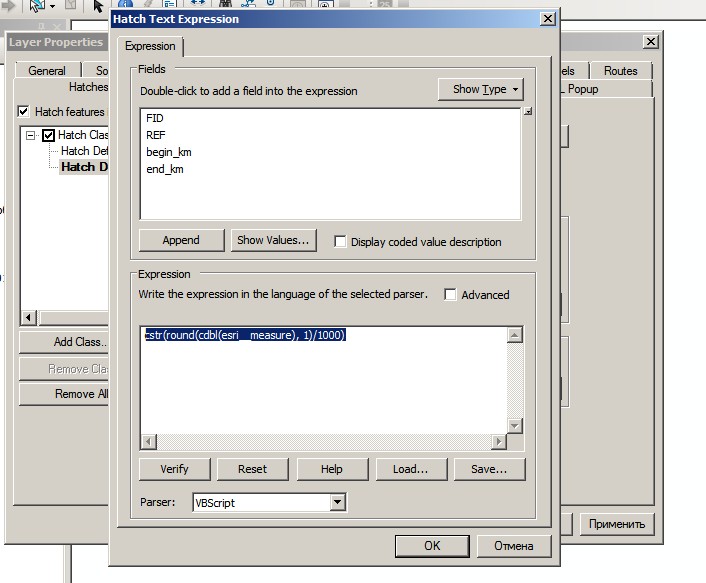Viewport: 706px width, 583px height.
Task: Click expression box scroll up arrow
Action: pyautogui.click(x=515, y=335)
